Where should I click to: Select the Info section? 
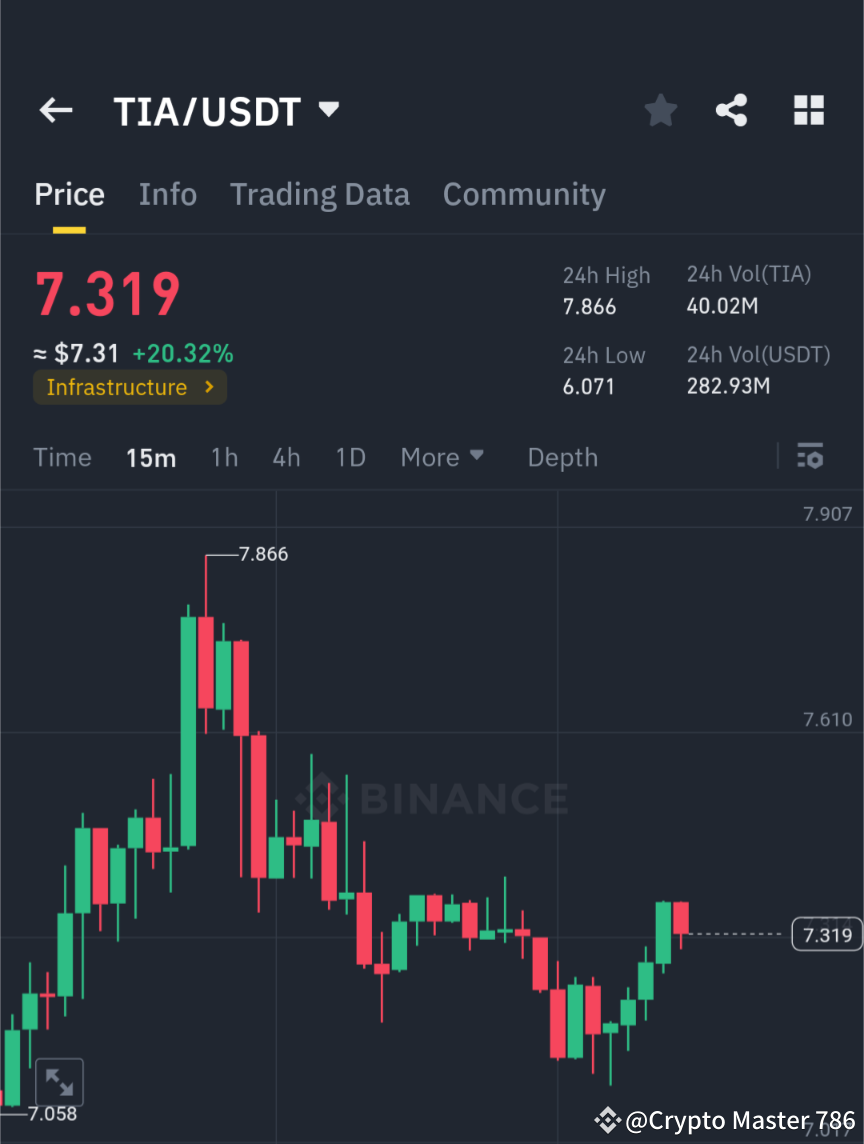point(167,194)
